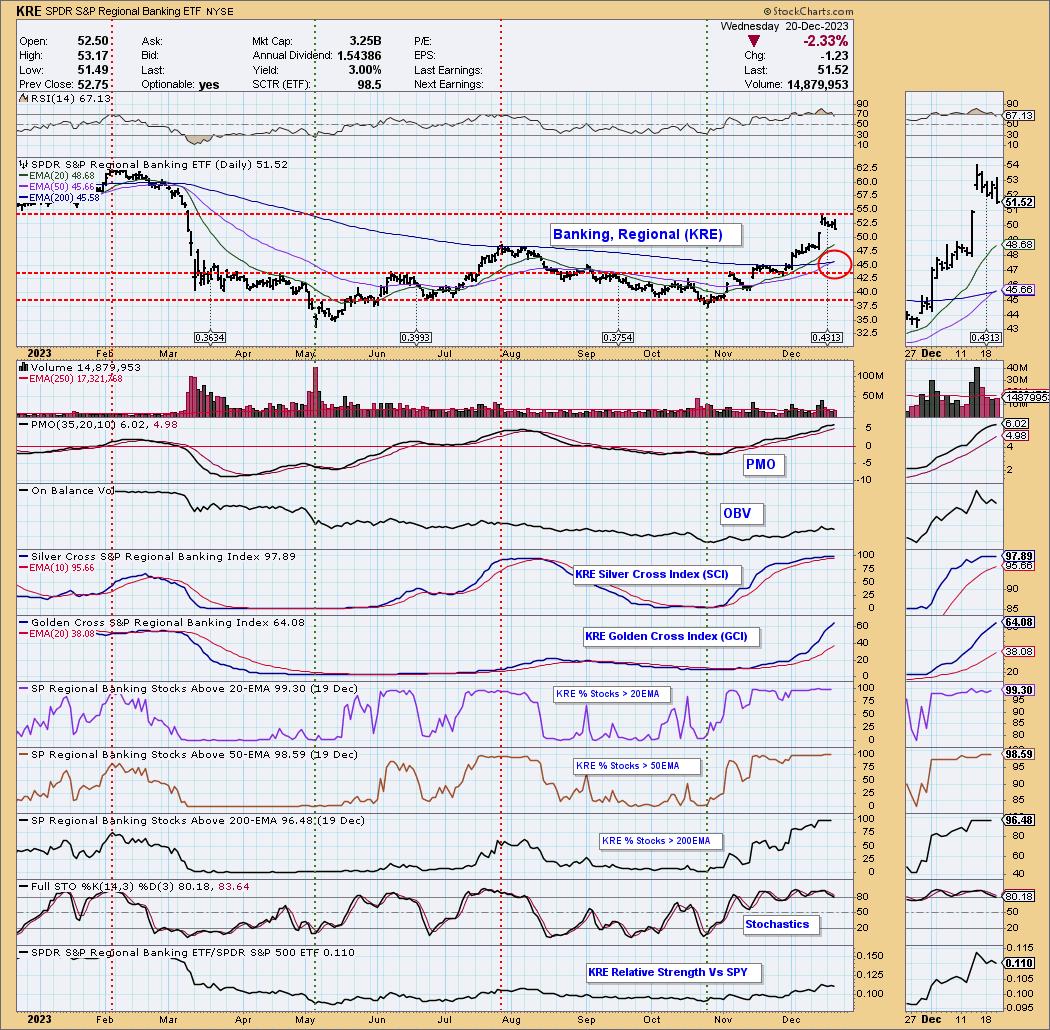The width and height of the screenshot is (1050, 1030).
Task: Click the Annual Dividend value 1.54386
Action: (x=359, y=56)
